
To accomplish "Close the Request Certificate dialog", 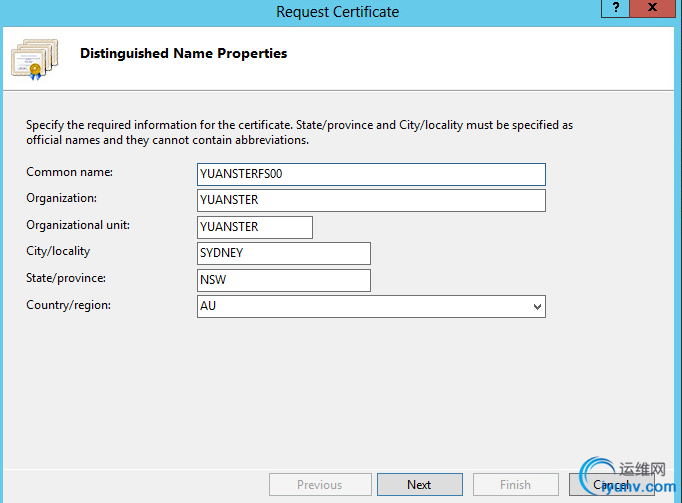I will coord(655,8).
